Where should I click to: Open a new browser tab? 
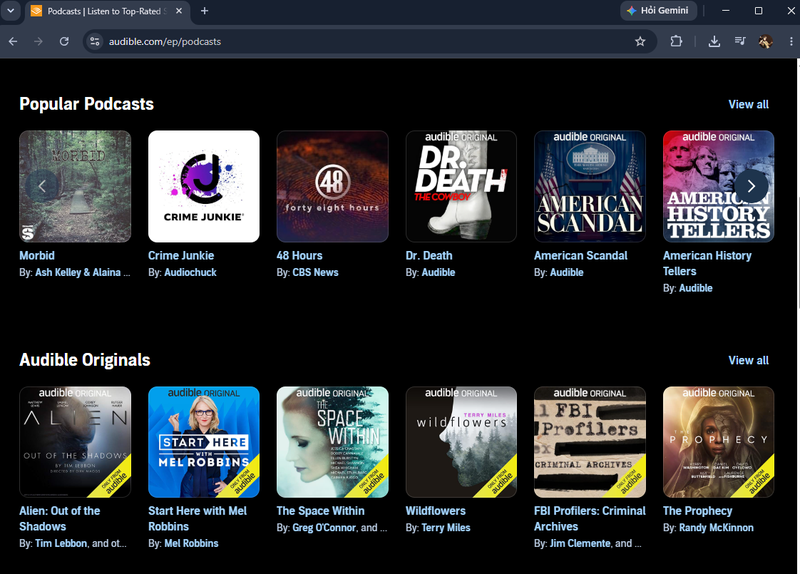pyautogui.click(x=205, y=11)
